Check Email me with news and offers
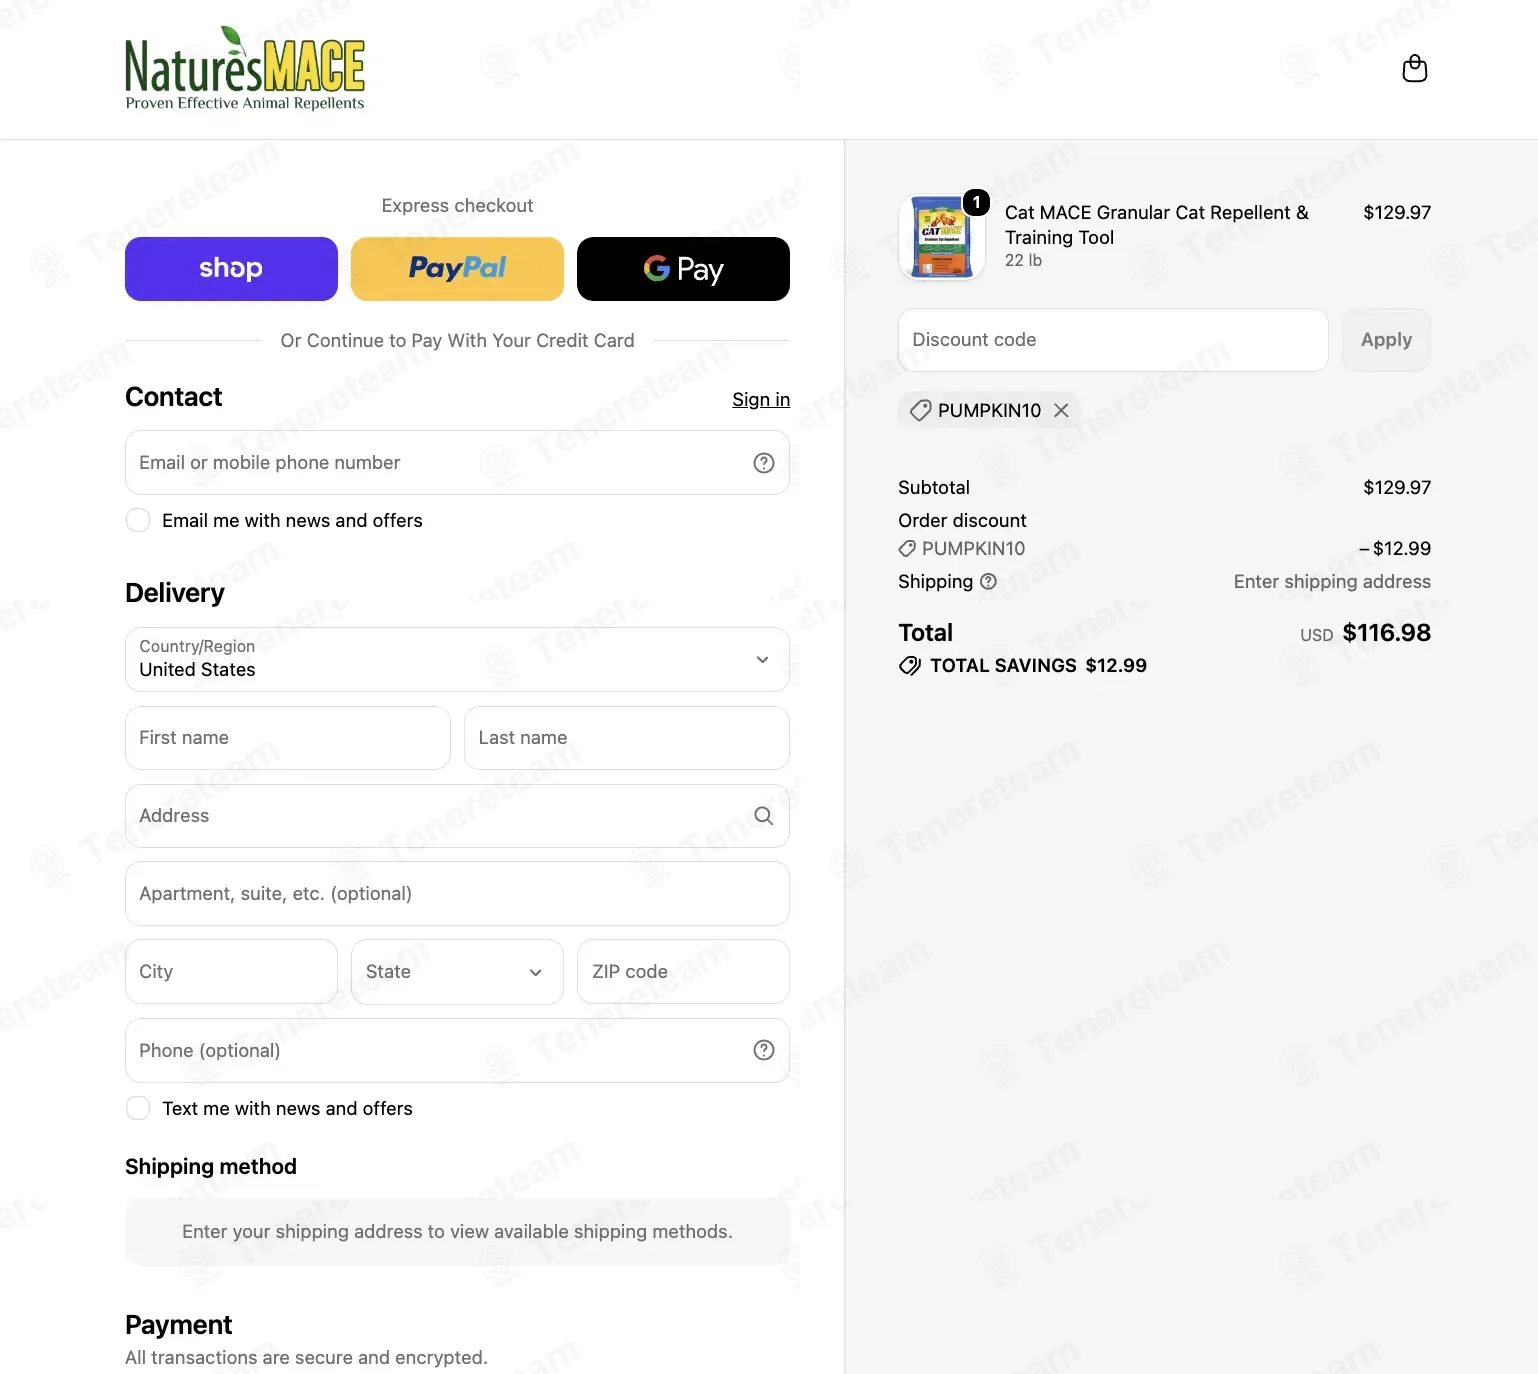This screenshot has height=1374, width=1538. coord(138,520)
